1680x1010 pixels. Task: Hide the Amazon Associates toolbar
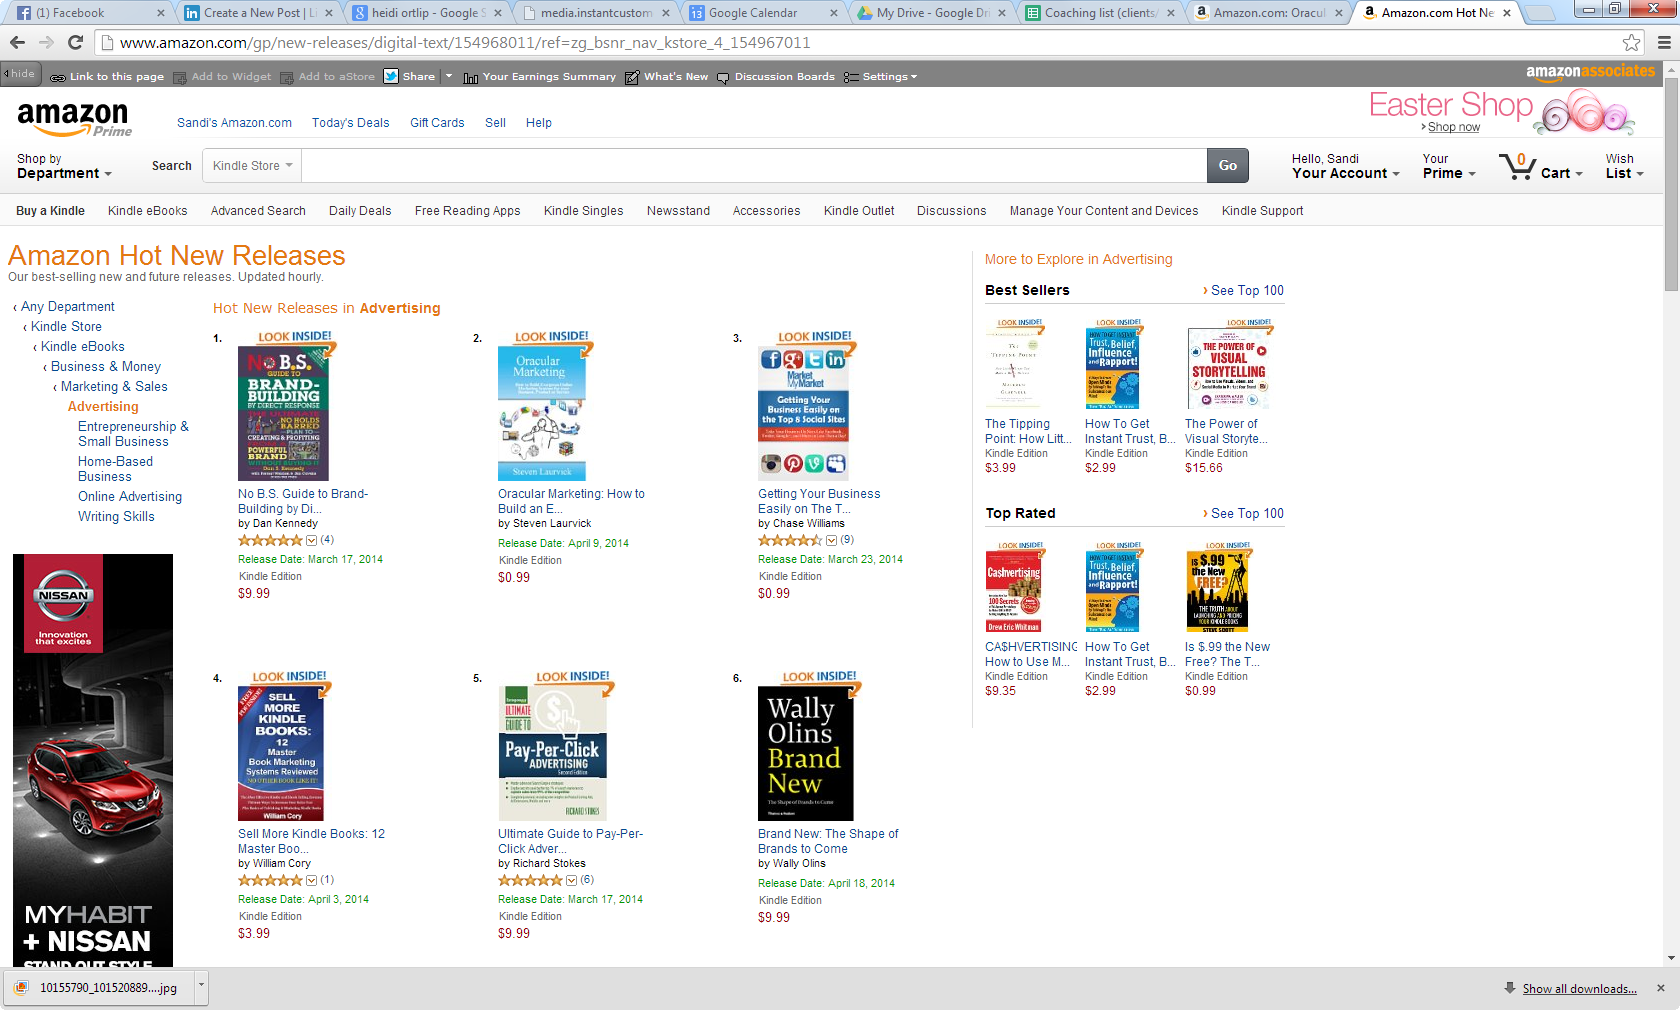19,74
